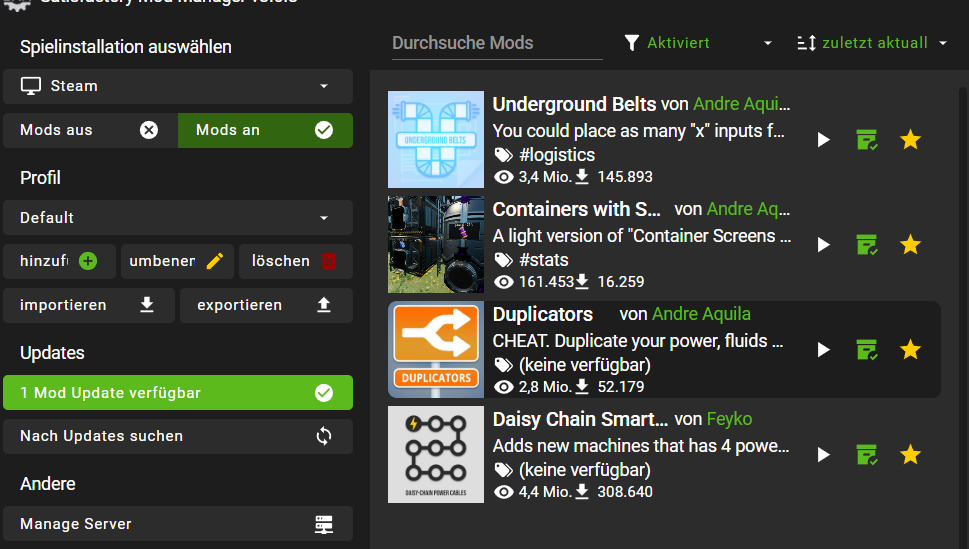This screenshot has width=969, height=549.
Task: Click author link Feyko
Action: 729,419
